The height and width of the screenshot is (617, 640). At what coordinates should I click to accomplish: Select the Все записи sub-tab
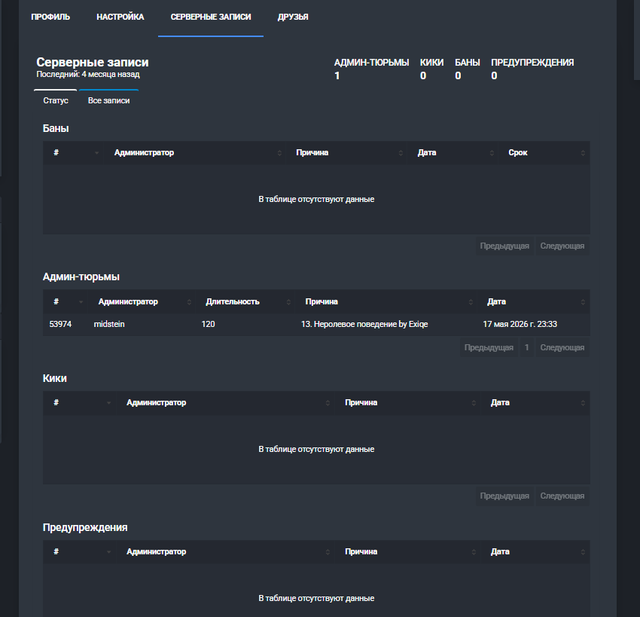pos(109,100)
